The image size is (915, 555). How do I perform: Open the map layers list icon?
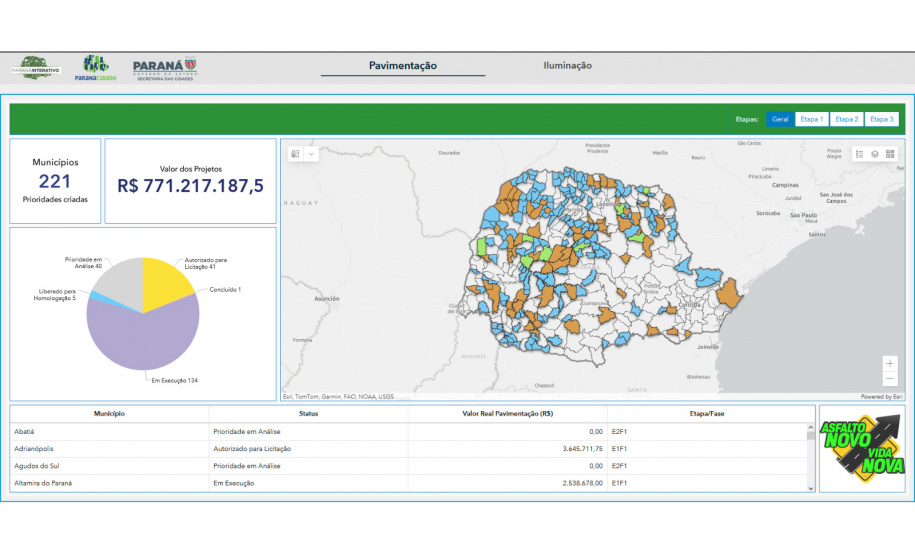874,154
